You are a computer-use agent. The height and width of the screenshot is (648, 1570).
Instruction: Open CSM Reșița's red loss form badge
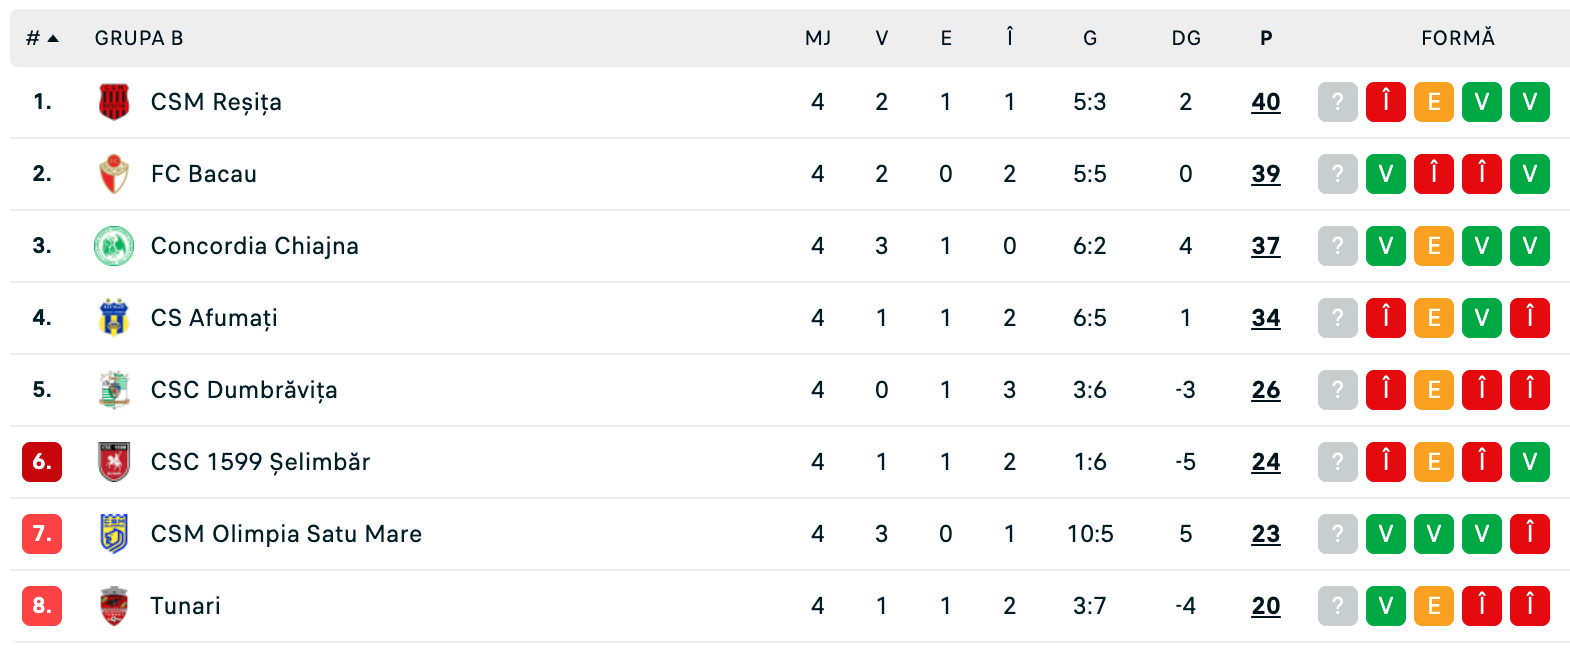[1385, 102]
